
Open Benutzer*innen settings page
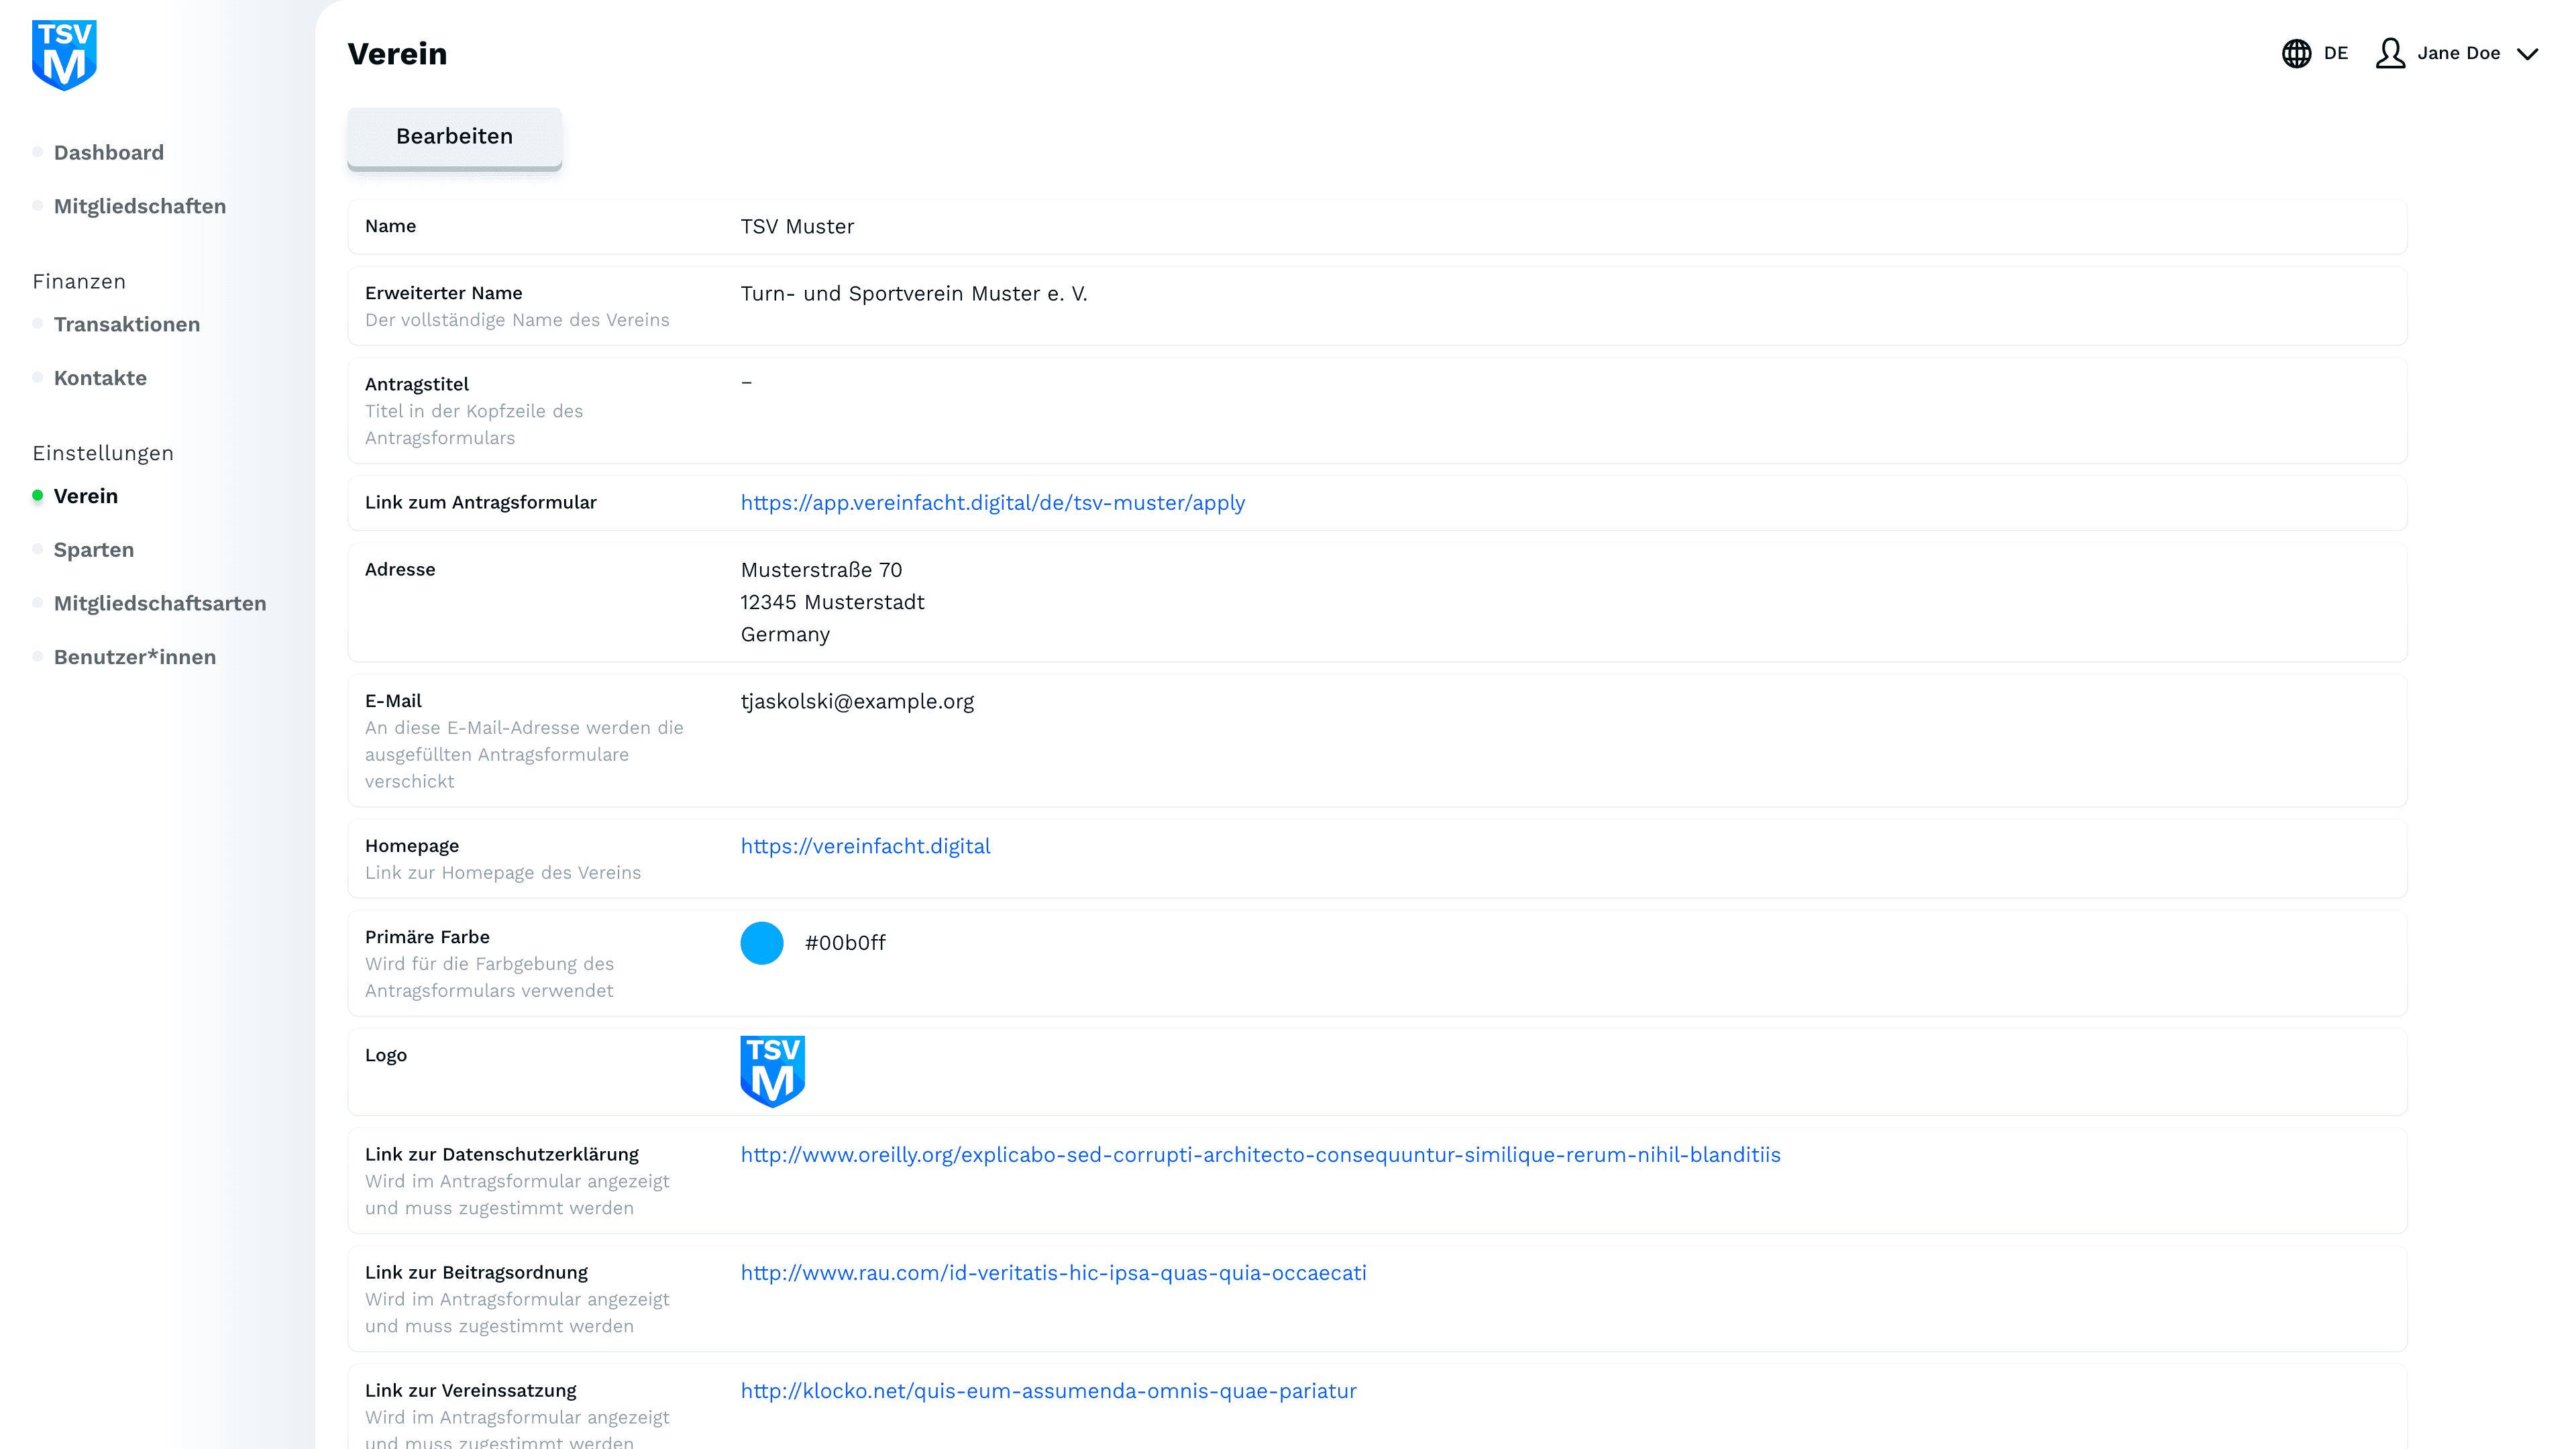135,657
